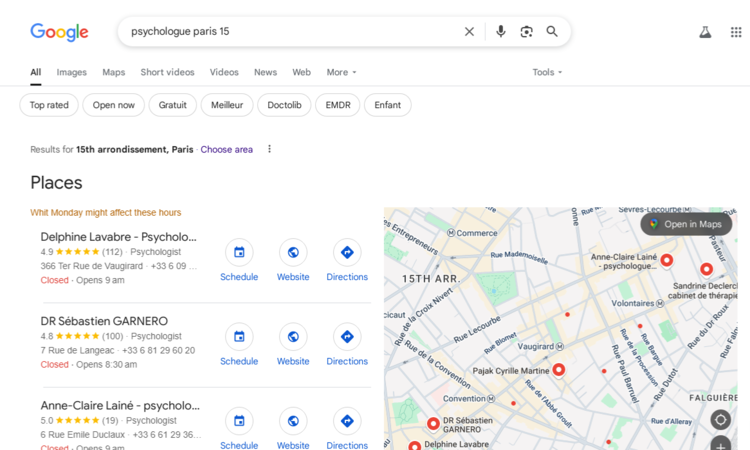Switch to the News tab
The image size is (750, 450).
tap(265, 72)
